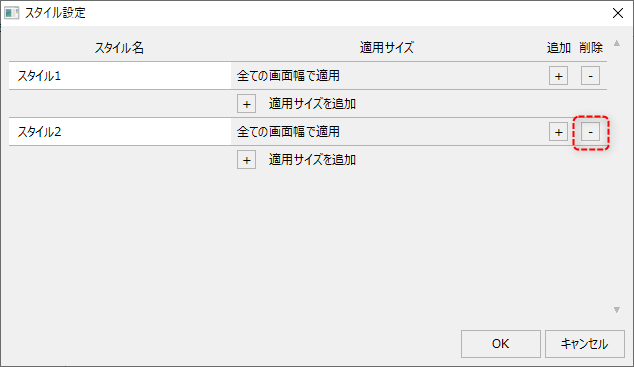This screenshot has width=634, height=367.
Task: Click the 適用サイズを追加 label under スタイル2
Action: coord(312,160)
